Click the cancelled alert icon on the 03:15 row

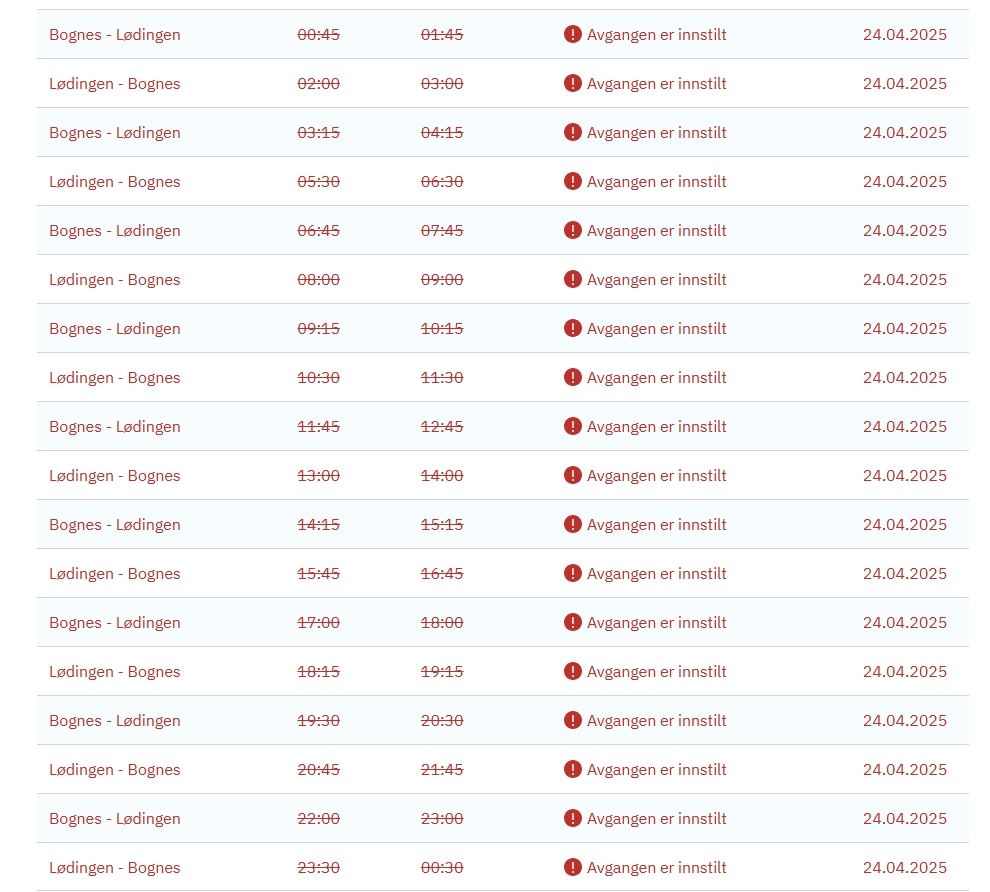click(x=573, y=133)
